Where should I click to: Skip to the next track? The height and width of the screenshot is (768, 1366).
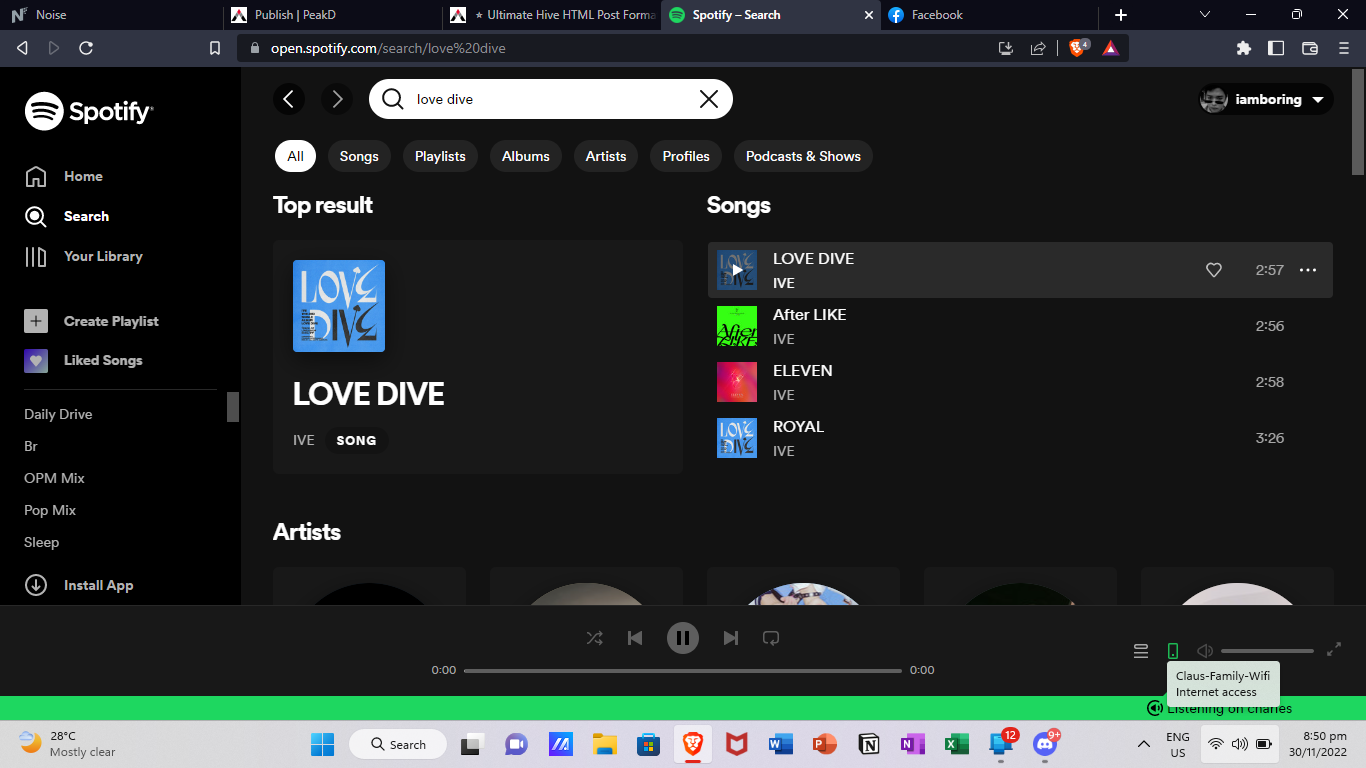pos(731,638)
